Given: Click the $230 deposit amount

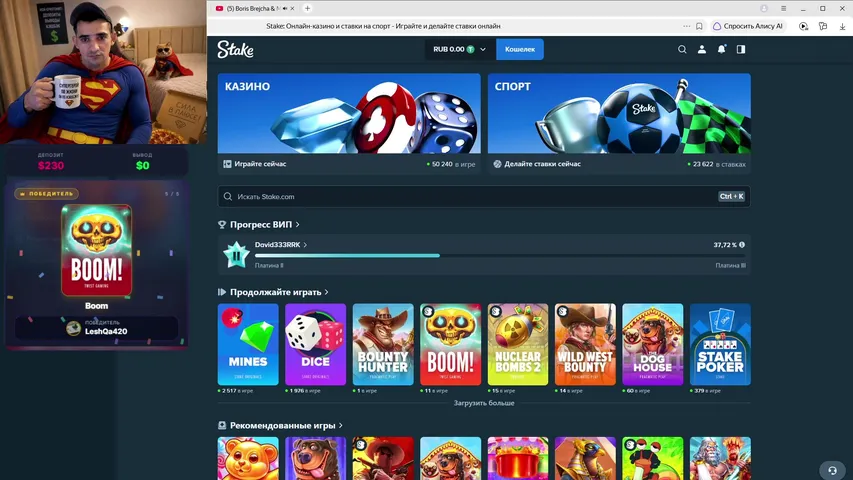Looking at the screenshot, I should (51, 165).
